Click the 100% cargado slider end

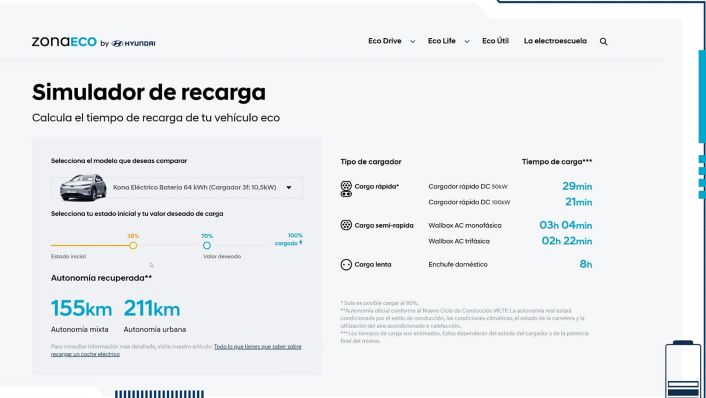tap(289, 240)
